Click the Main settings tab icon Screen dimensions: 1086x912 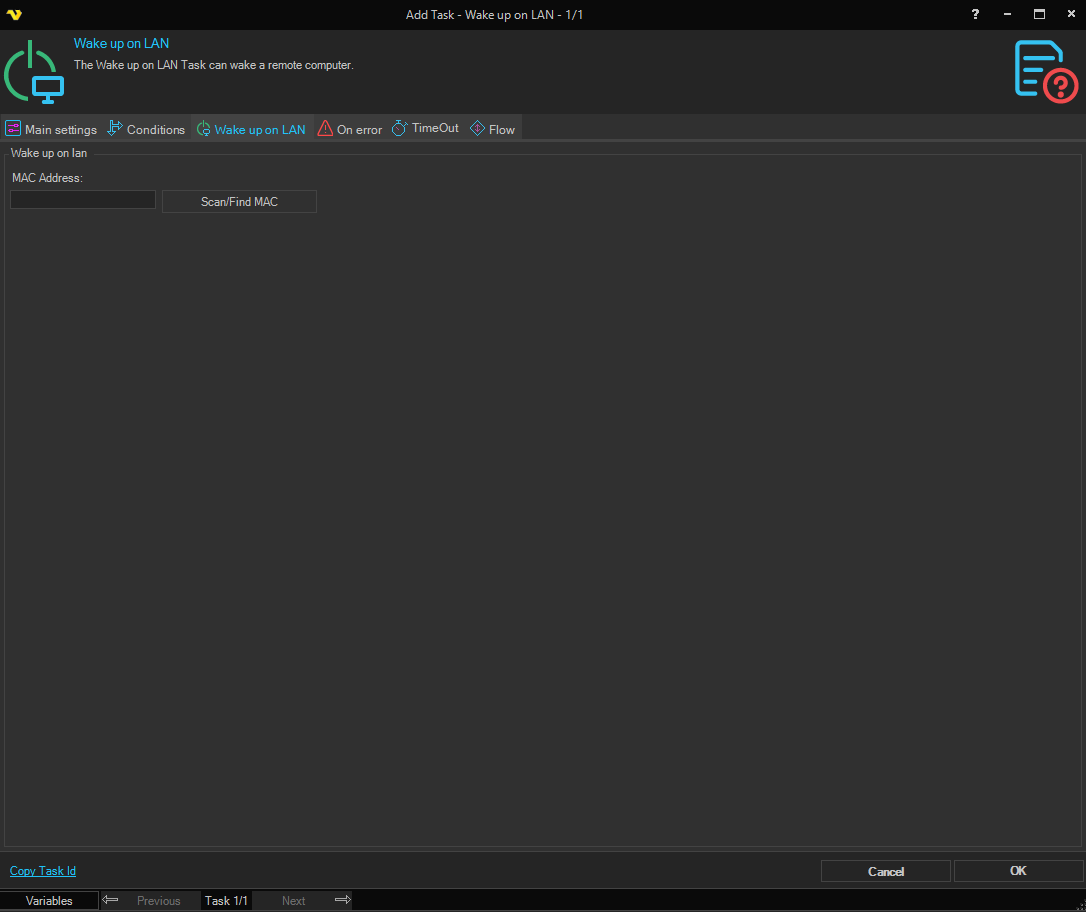tap(13, 129)
